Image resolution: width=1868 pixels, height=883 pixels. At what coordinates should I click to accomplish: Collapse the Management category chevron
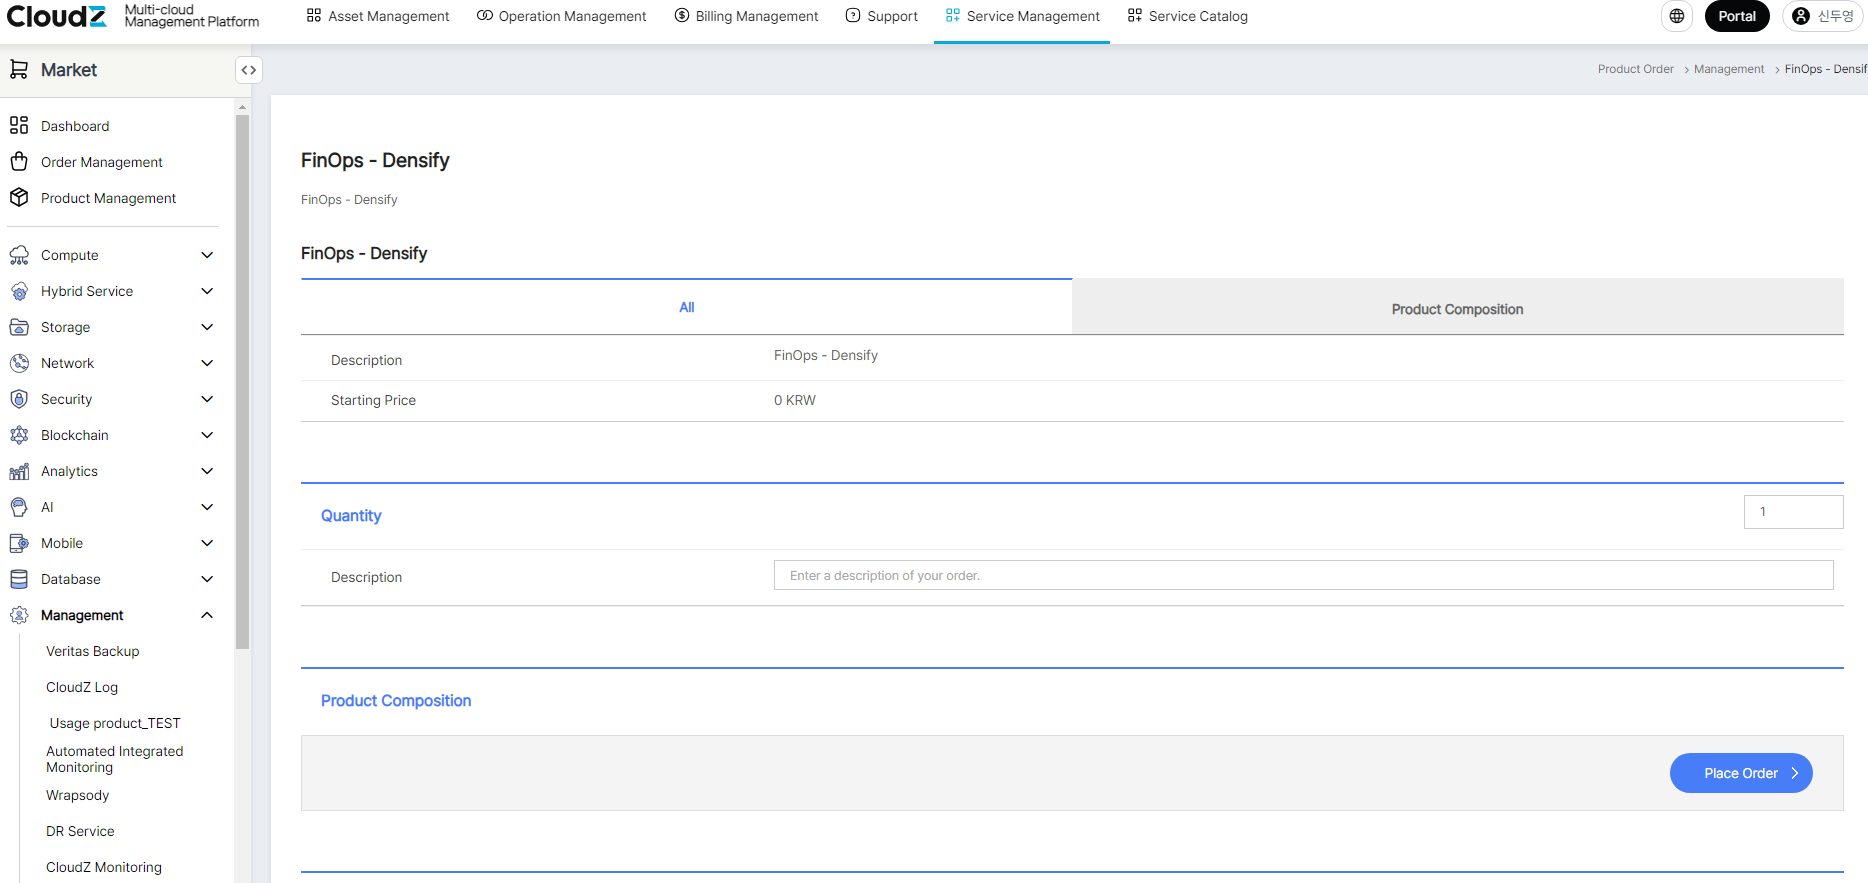[207, 615]
